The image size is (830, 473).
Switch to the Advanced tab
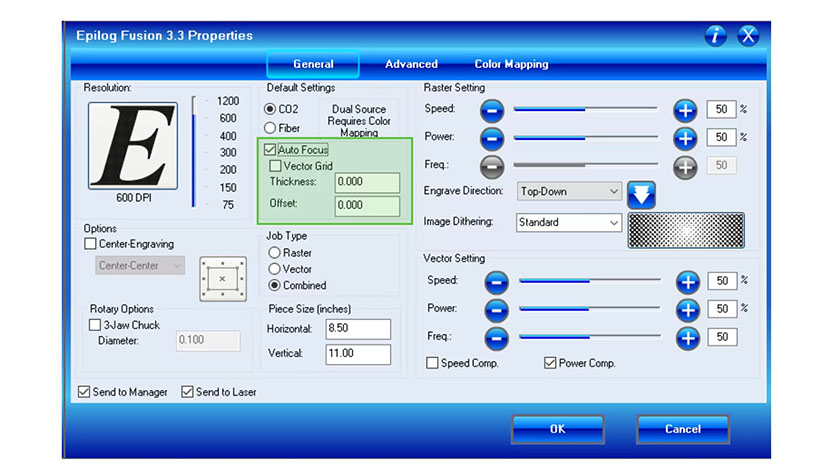tap(411, 64)
